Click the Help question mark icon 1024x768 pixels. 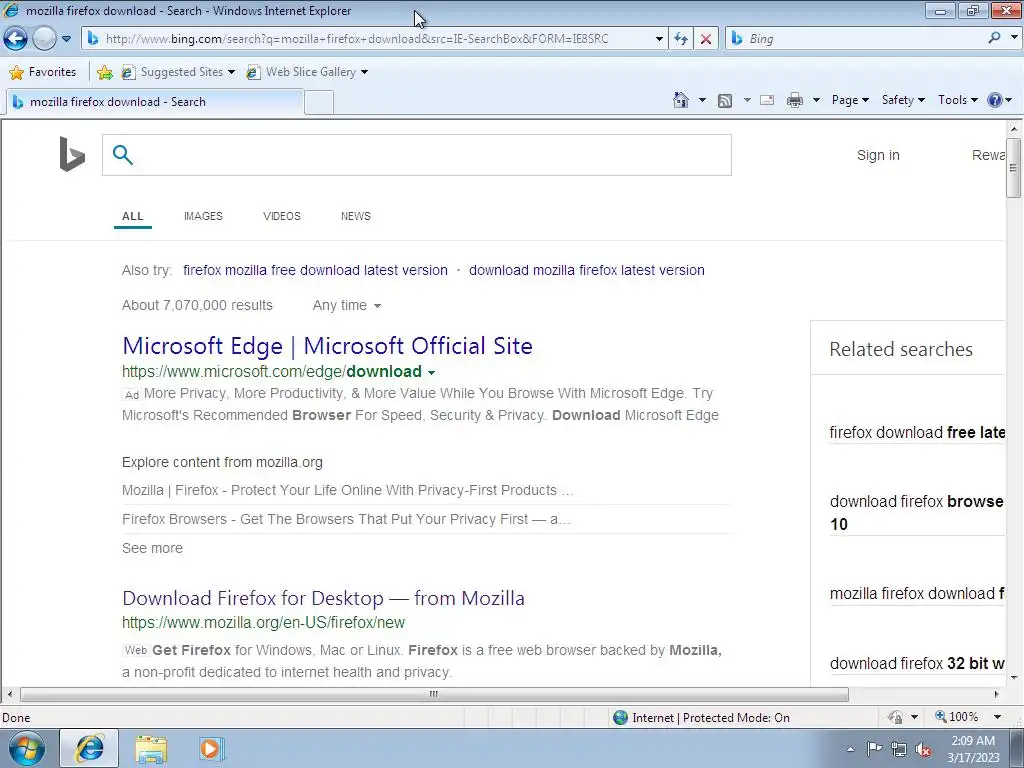pyautogui.click(x=995, y=100)
